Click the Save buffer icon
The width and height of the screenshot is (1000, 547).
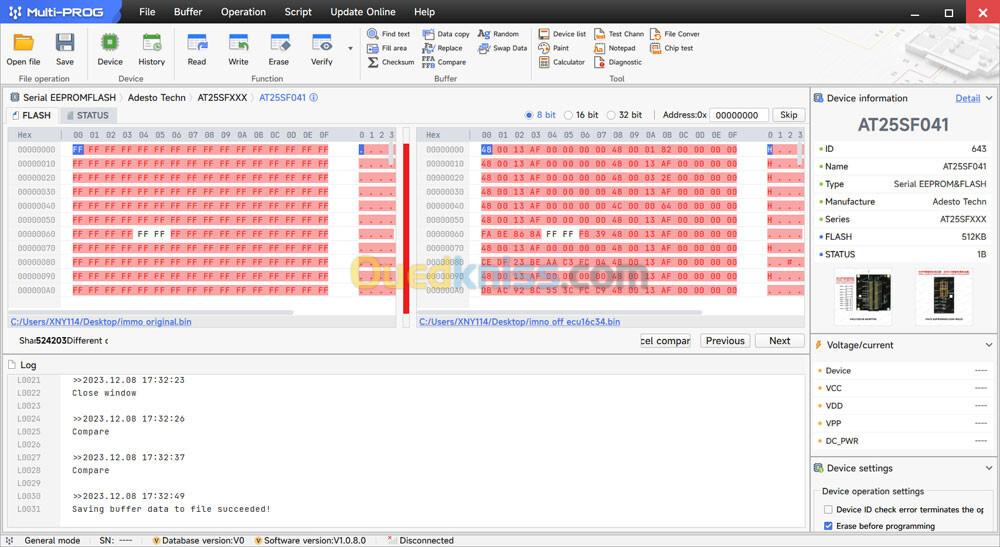click(65, 43)
